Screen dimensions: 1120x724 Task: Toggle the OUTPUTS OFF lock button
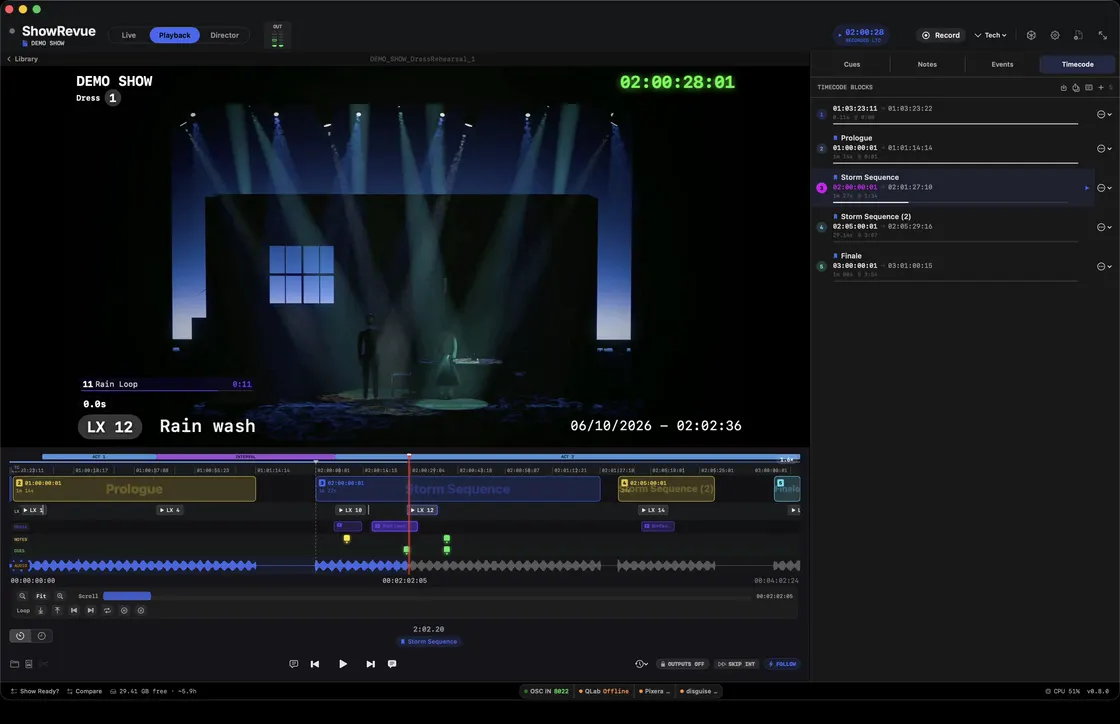pyautogui.click(x=683, y=664)
